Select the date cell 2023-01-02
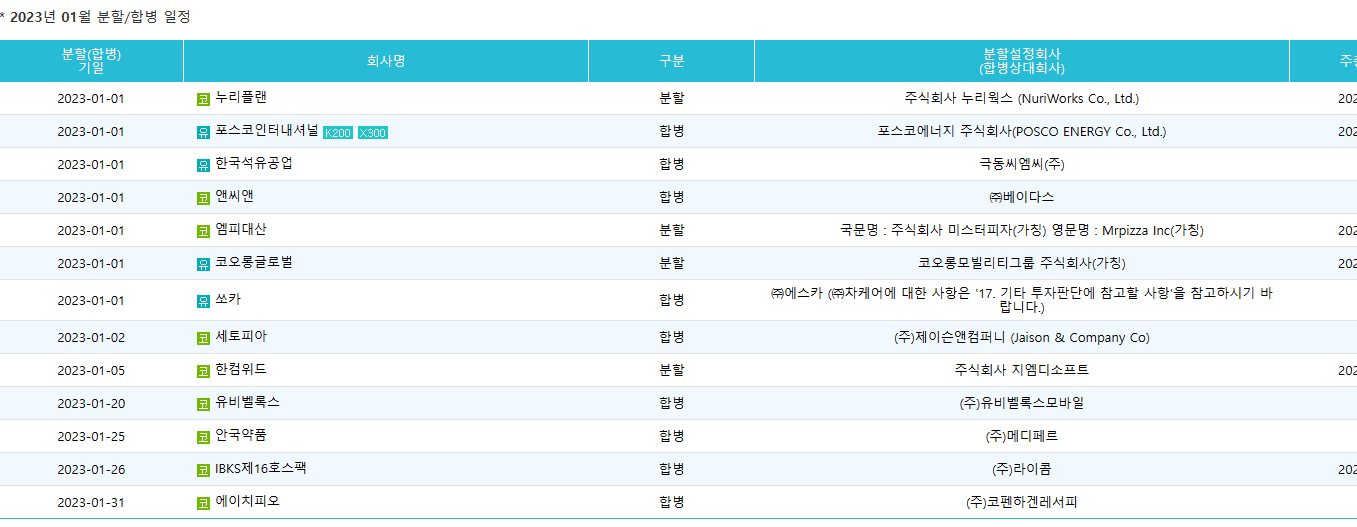1357x527 pixels. 91,338
